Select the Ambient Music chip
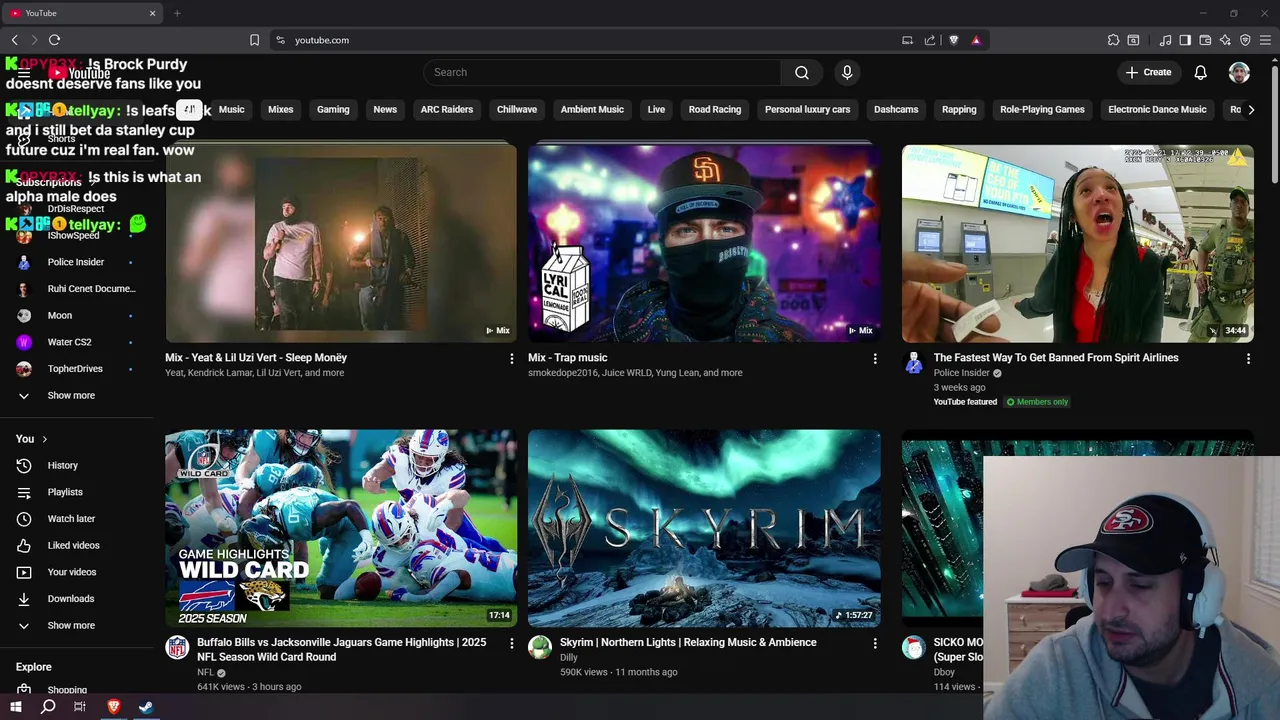This screenshot has height=720, width=1280. (x=592, y=109)
